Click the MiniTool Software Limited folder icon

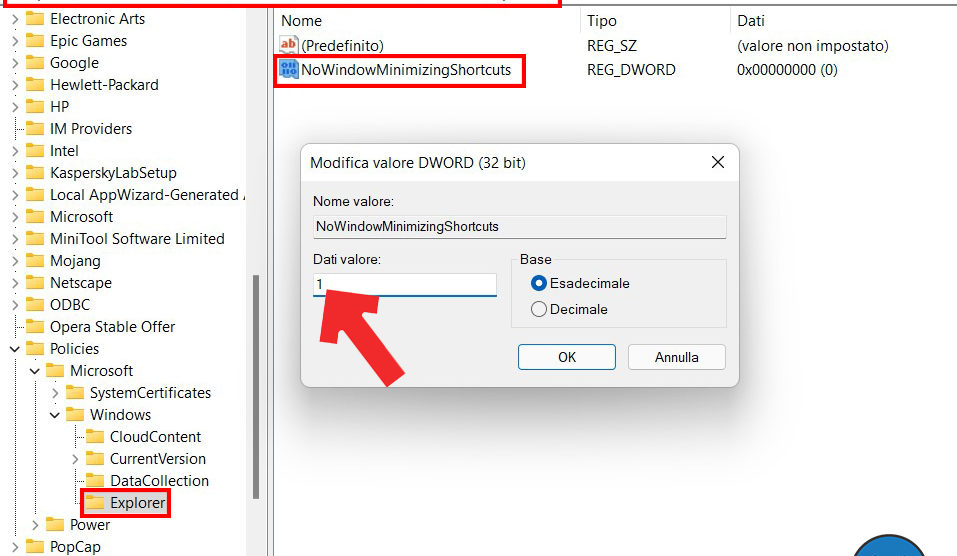(35, 239)
